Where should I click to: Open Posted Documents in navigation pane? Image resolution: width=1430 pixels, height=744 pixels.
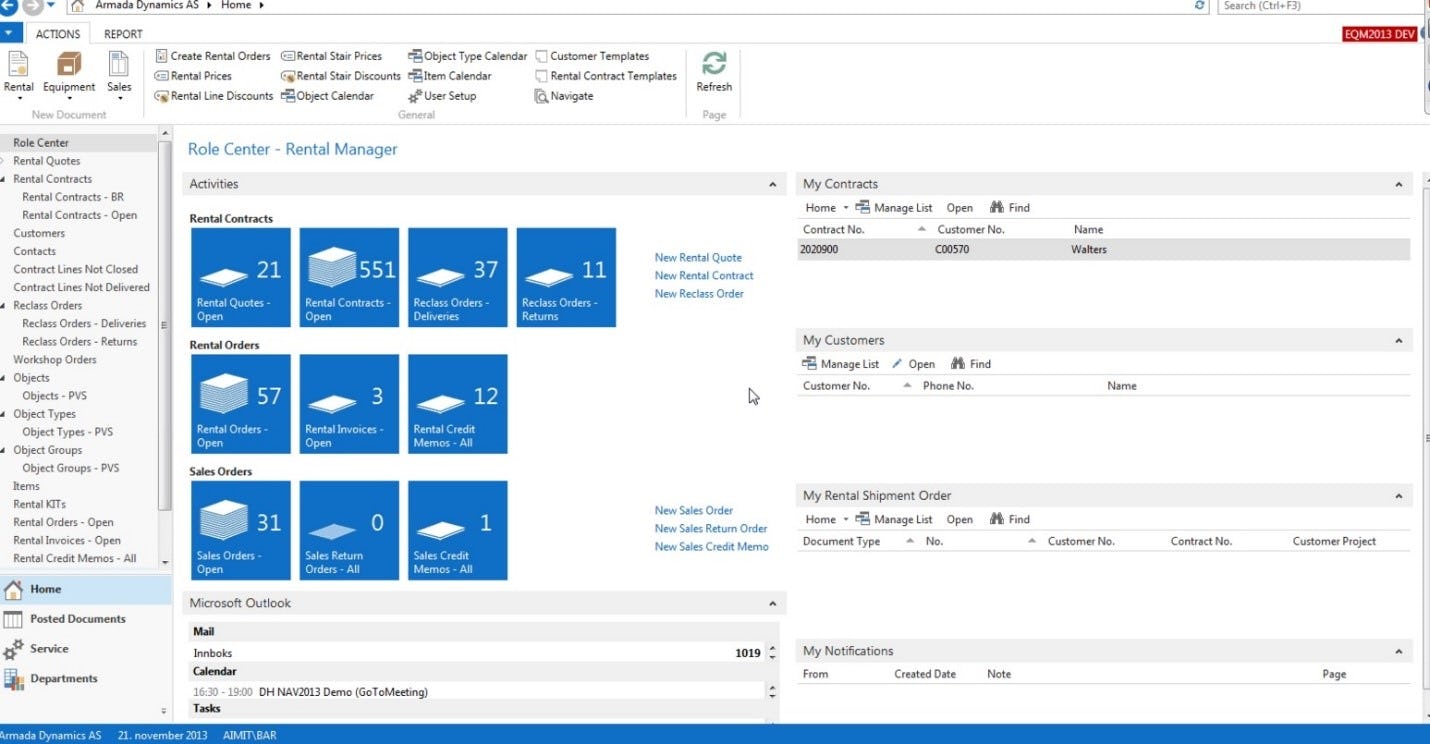pyautogui.click(x=86, y=619)
